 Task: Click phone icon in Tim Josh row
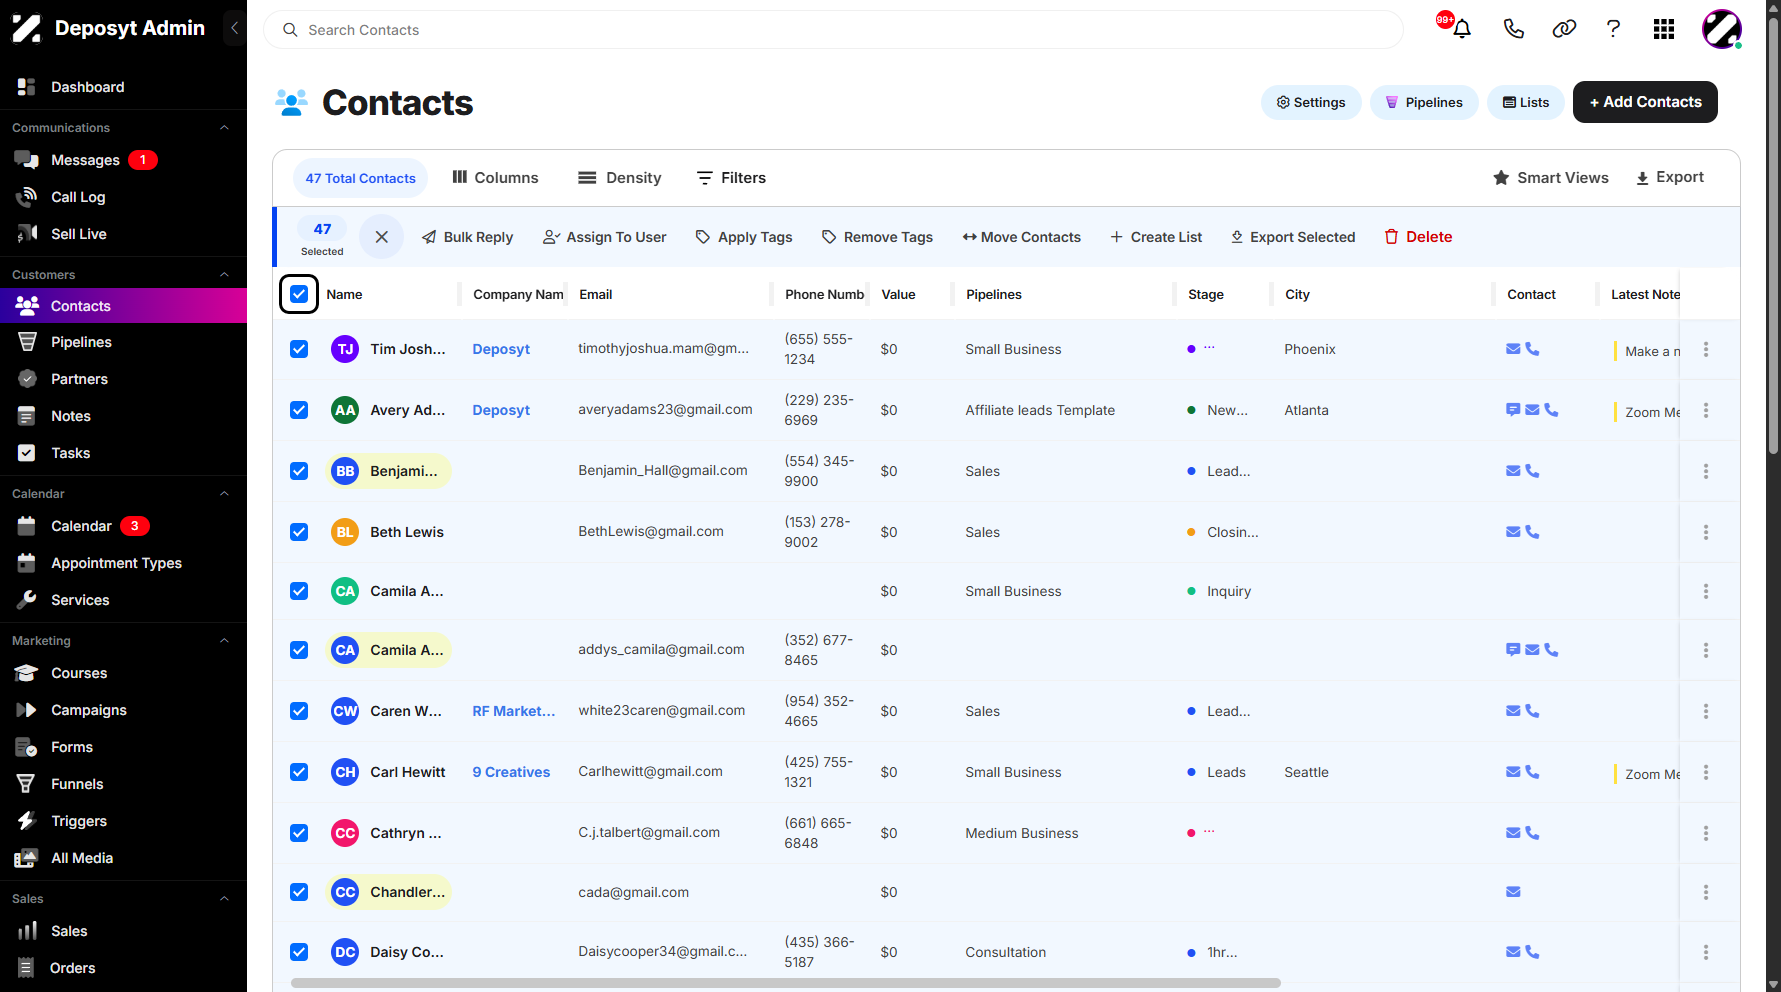(1532, 349)
